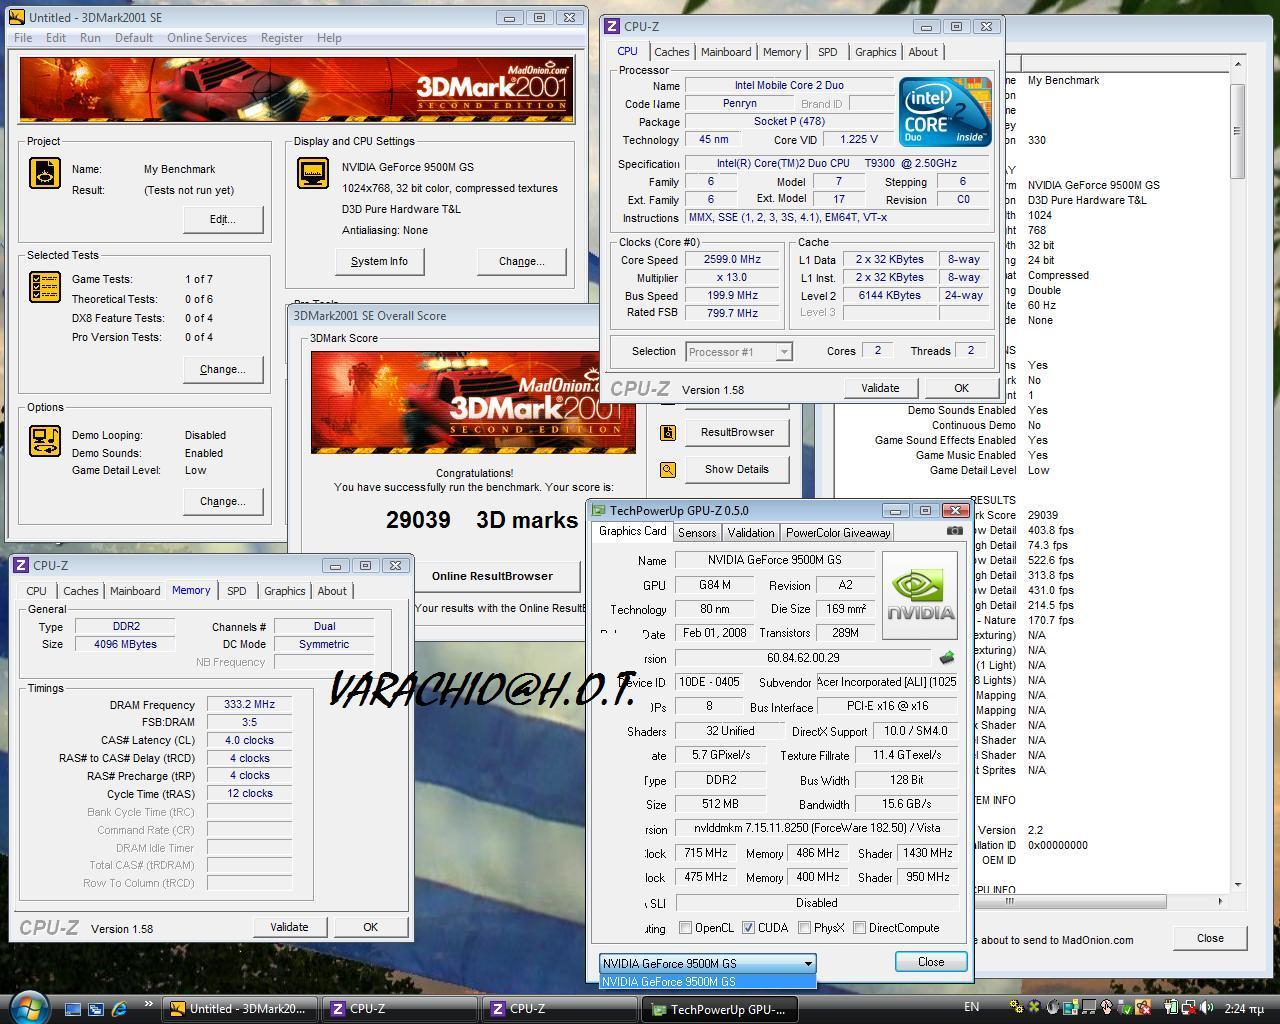Click the DRAM Frequency 333.2 MHz field

point(249,705)
